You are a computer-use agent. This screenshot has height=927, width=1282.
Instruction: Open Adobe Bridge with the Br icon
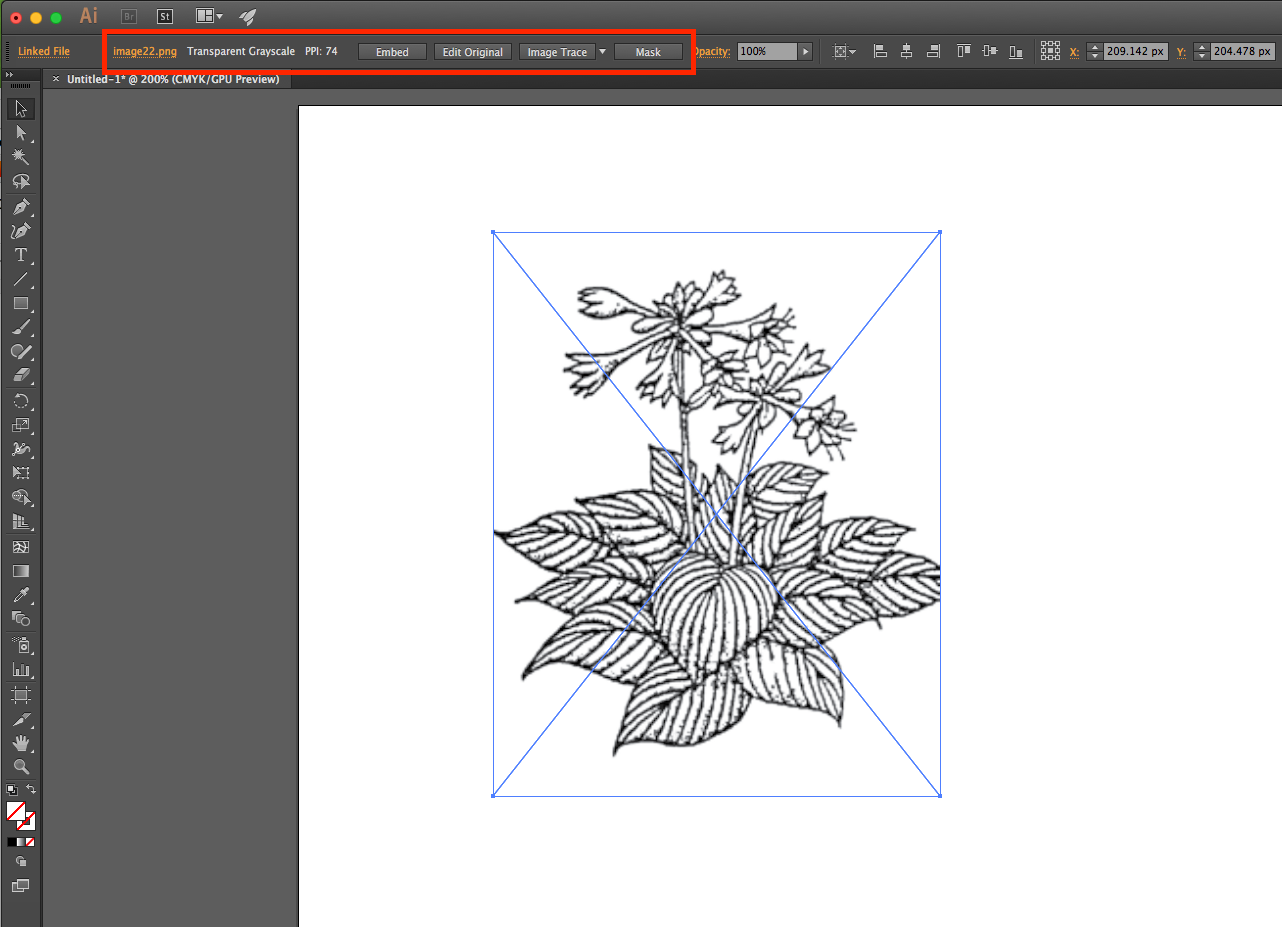click(x=129, y=16)
